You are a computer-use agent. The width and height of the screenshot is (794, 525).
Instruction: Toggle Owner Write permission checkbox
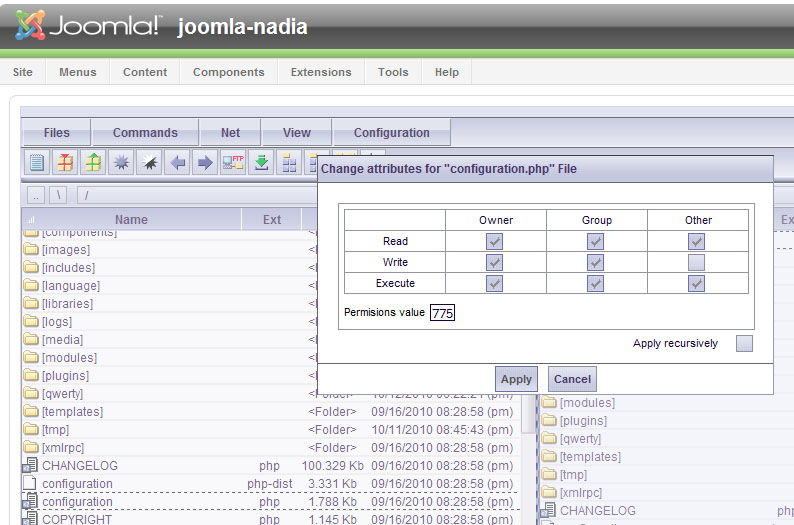point(494,262)
